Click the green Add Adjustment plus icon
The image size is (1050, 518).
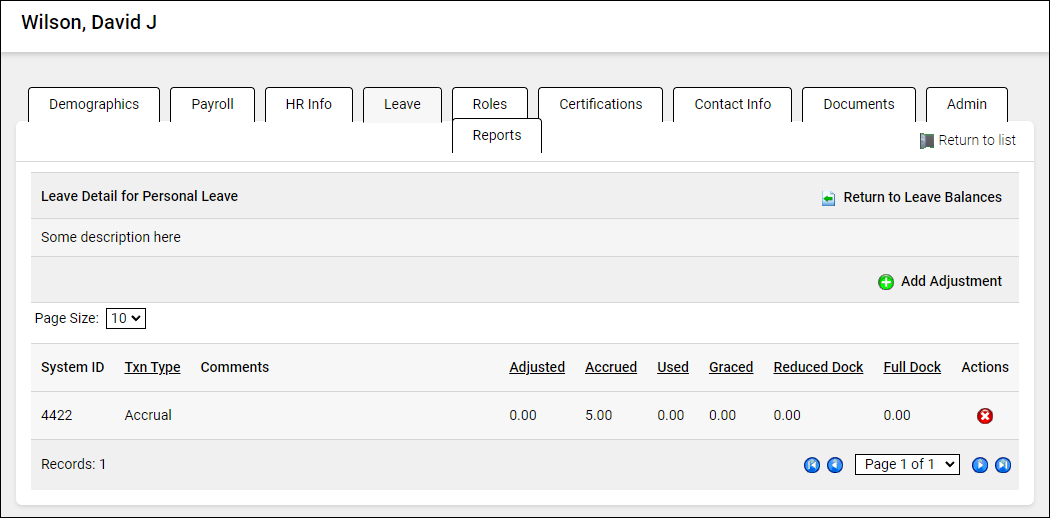(886, 282)
